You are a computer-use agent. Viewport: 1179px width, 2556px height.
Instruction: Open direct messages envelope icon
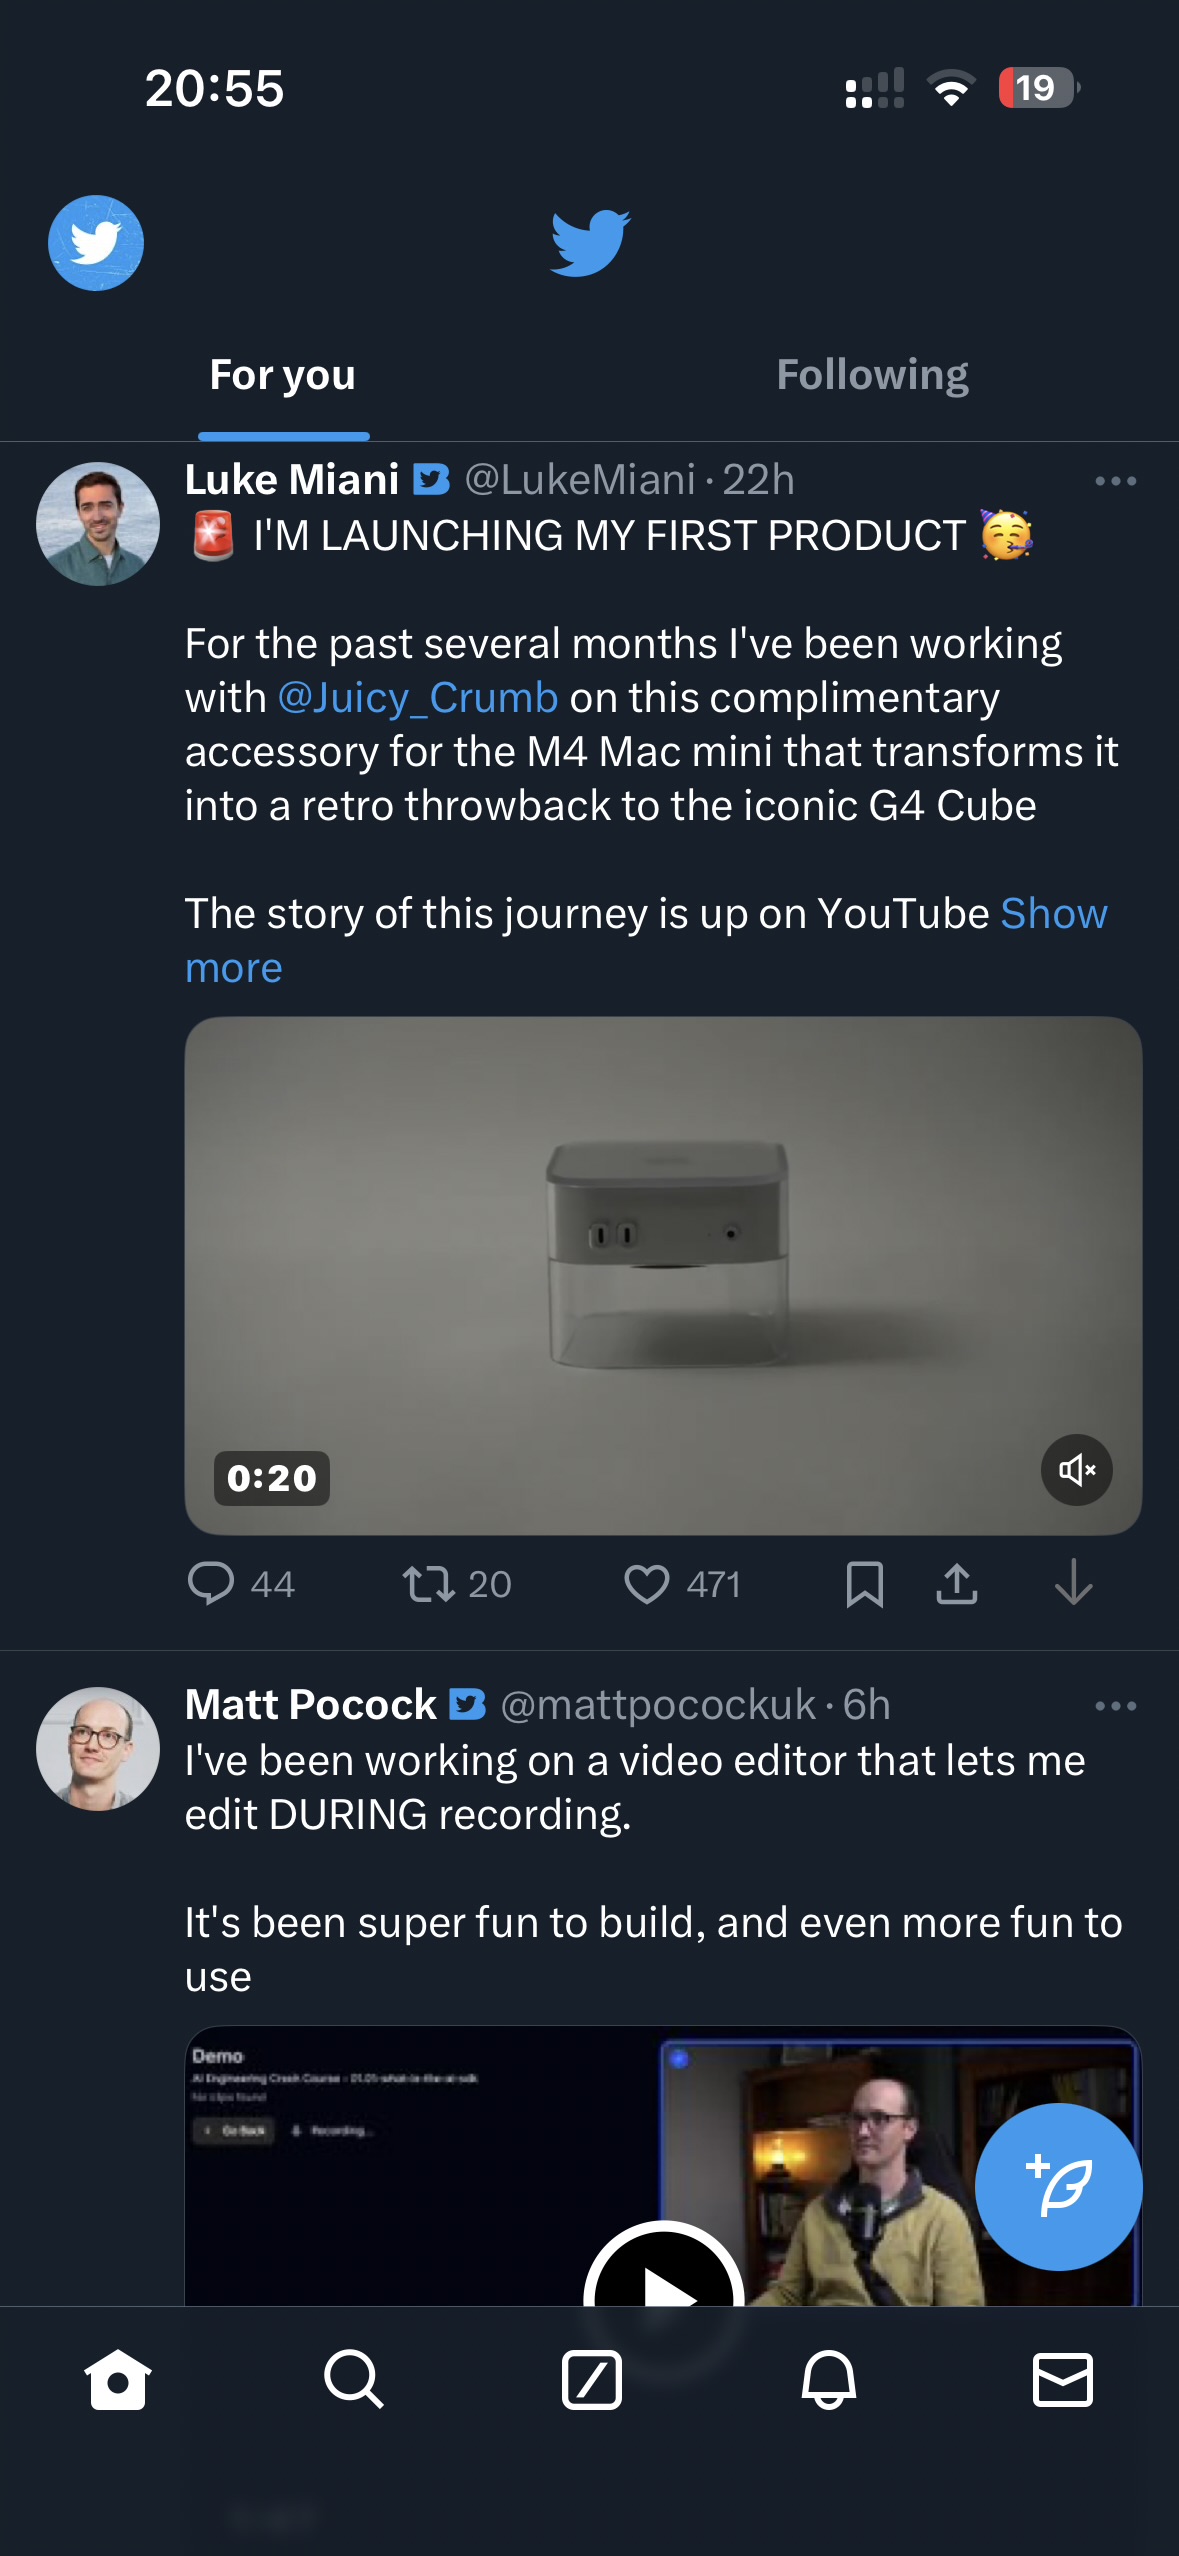pyautogui.click(x=1062, y=2379)
